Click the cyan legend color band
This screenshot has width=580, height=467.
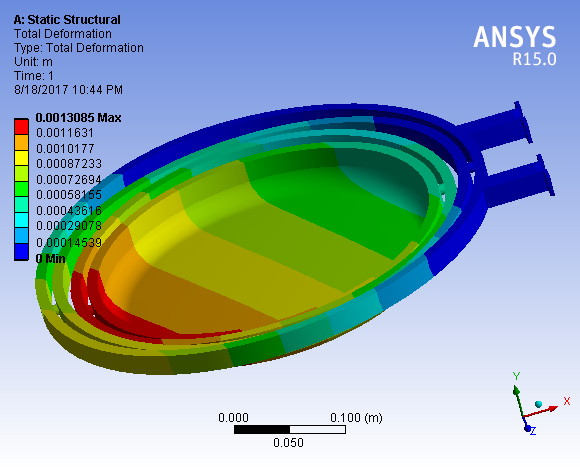click(x=21, y=220)
